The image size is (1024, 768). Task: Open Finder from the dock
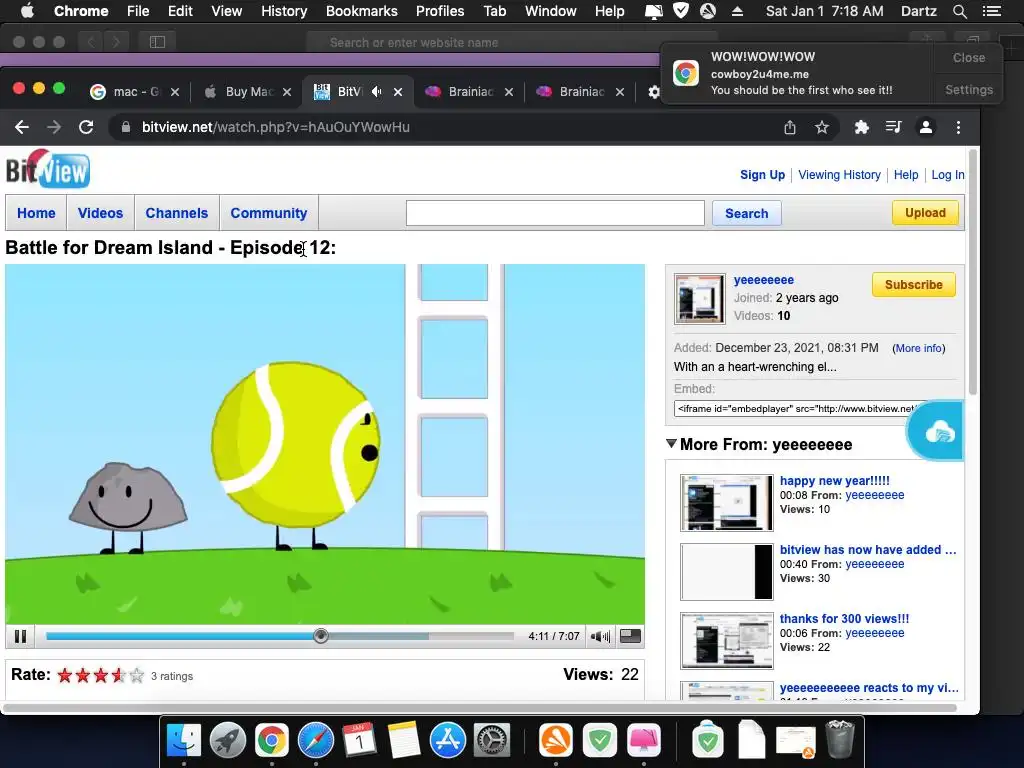(x=184, y=741)
